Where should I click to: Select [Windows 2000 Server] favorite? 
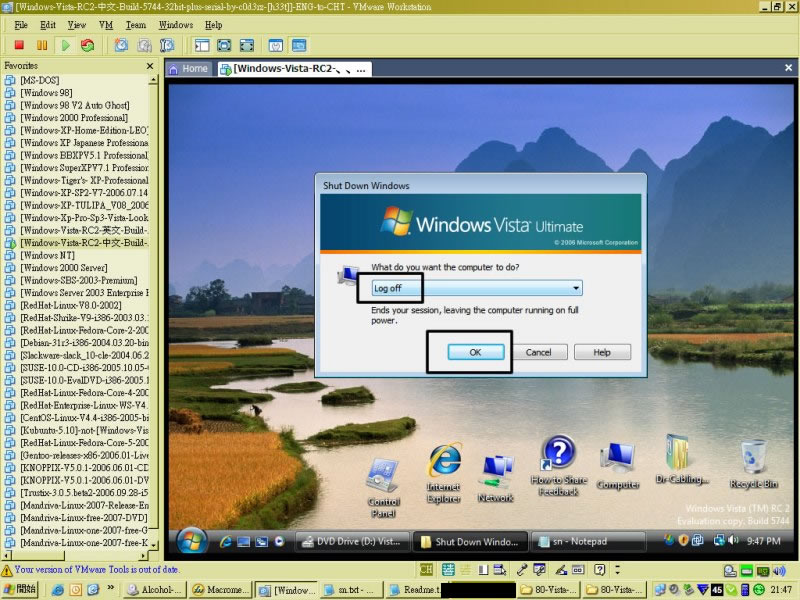[64, 268]
